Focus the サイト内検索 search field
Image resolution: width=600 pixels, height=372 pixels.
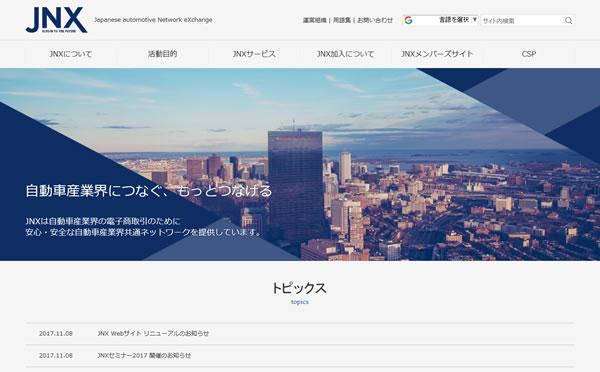click(x=523, y=21)
